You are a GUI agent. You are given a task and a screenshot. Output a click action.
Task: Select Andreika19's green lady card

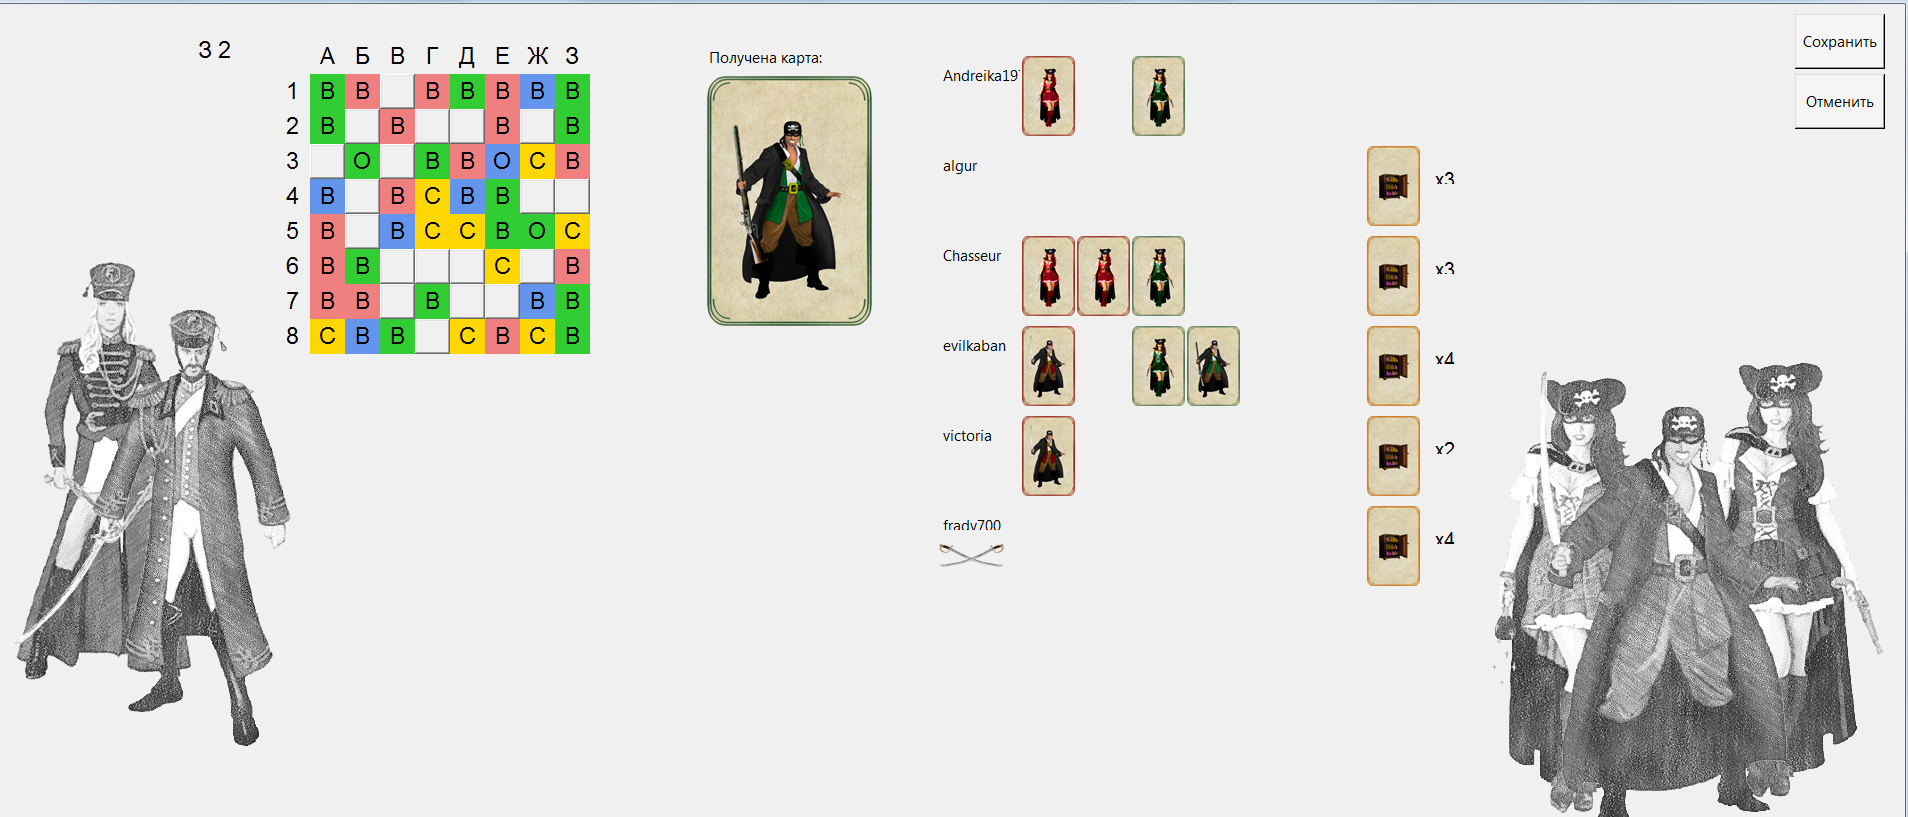click(x=1158, y=96)
